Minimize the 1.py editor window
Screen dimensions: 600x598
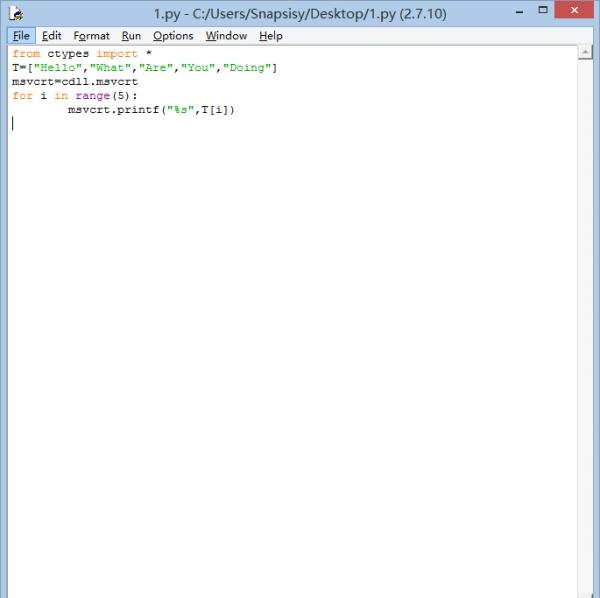(x=519, y=11)
